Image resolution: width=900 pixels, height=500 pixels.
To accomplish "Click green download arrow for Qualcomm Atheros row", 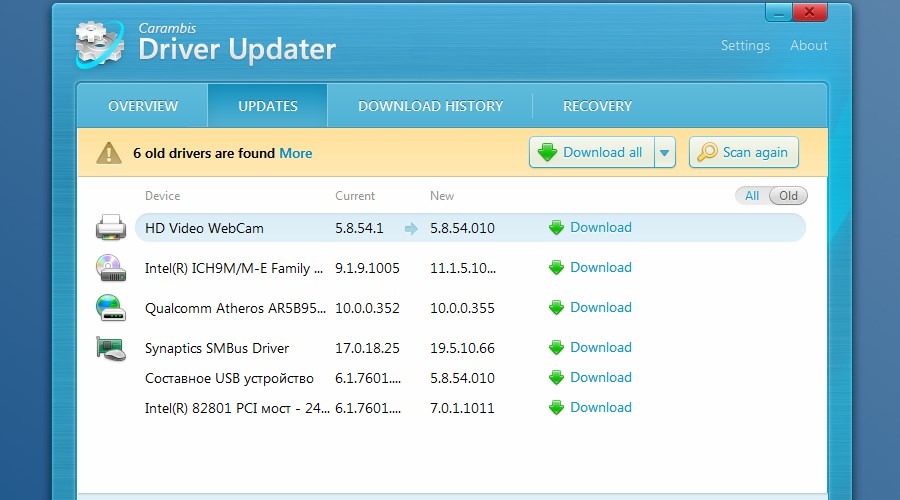I will pos(556,308).
